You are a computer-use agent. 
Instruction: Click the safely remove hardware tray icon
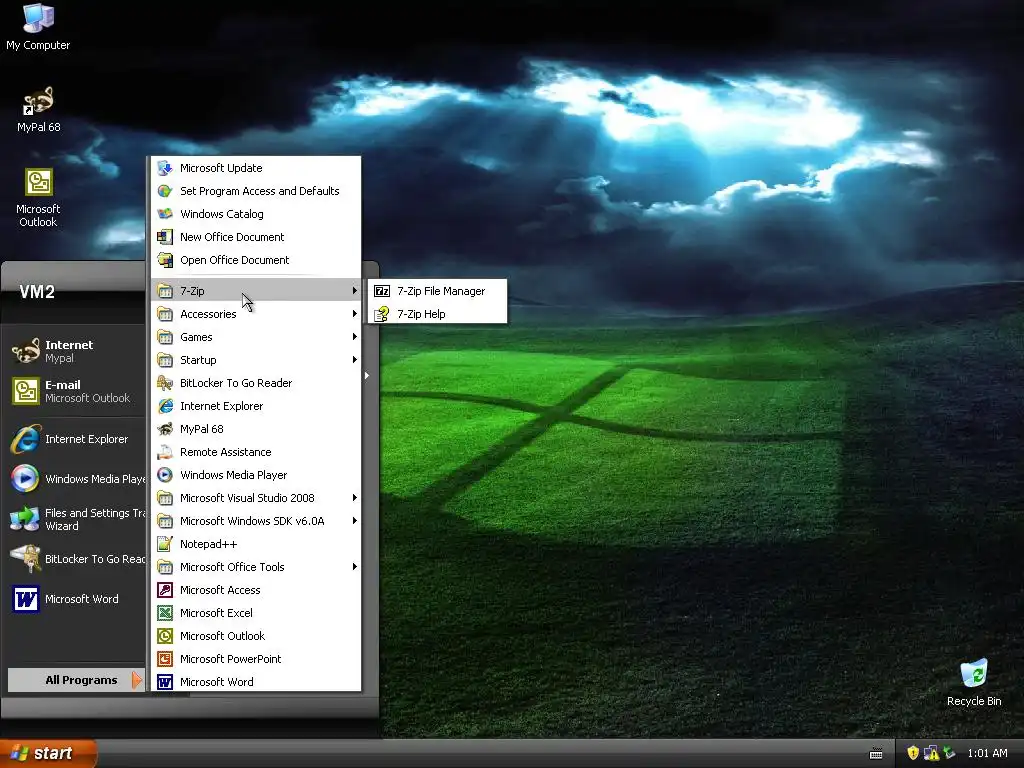(x=949, y=753)
